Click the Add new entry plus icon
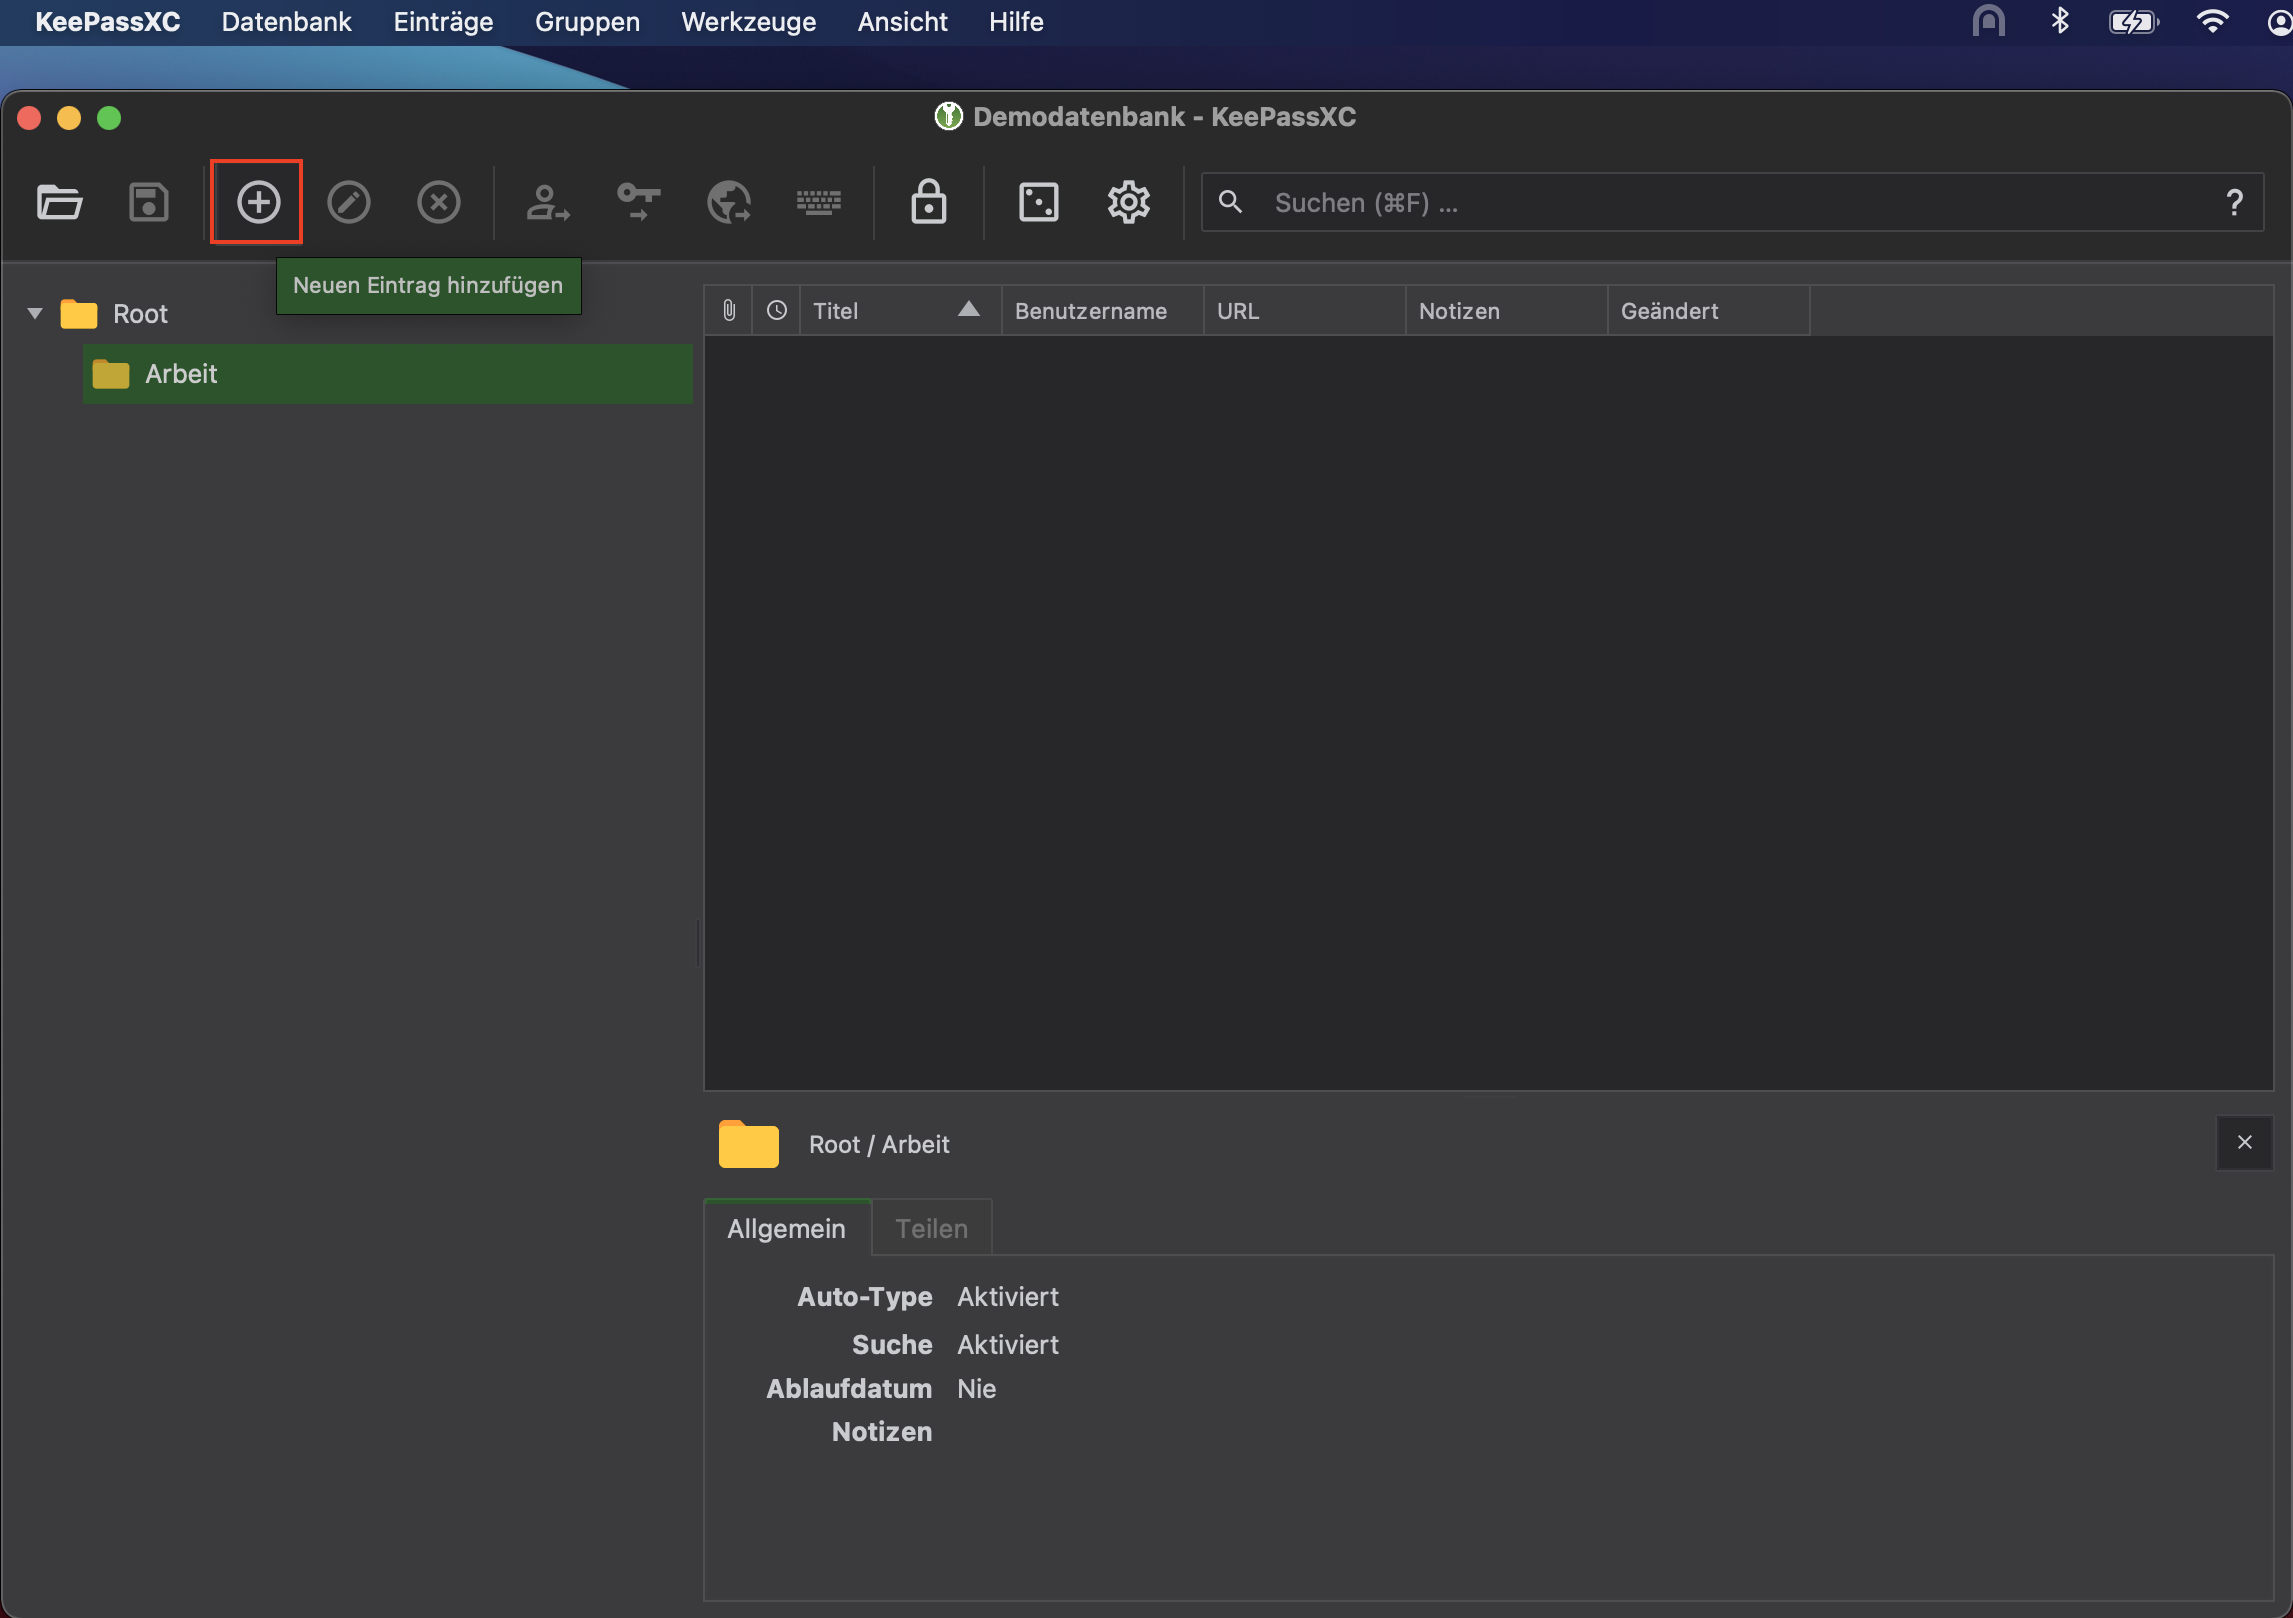 [x=258, y=202]
